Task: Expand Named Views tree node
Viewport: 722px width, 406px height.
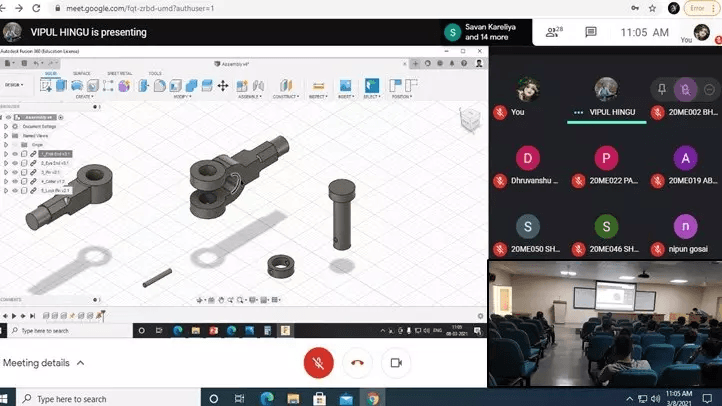Action: tap(6, 136)
